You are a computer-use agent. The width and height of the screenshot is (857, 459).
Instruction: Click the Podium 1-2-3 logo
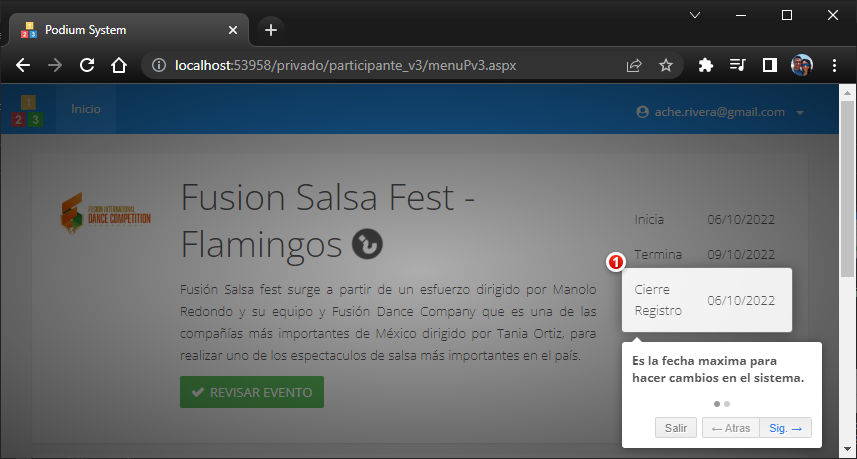pos(28,111)
